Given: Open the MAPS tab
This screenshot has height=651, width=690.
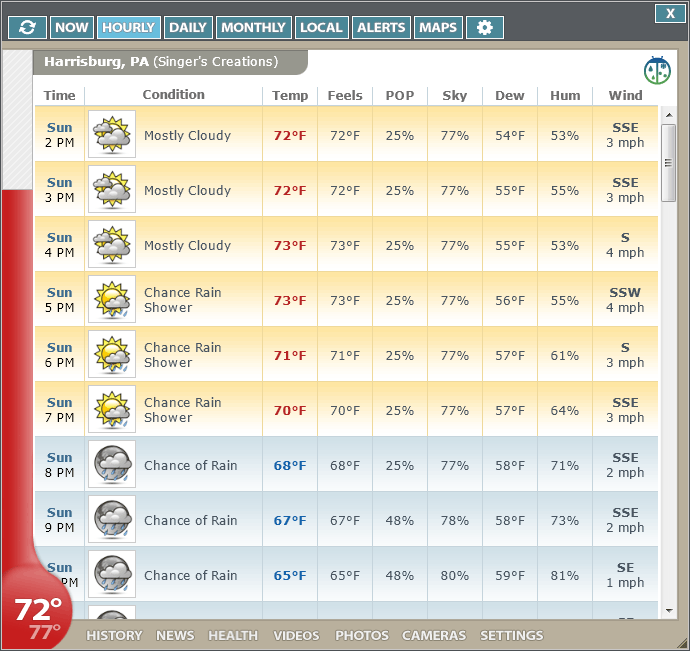Looking at the screenshot, I should [x=438, y=28].
